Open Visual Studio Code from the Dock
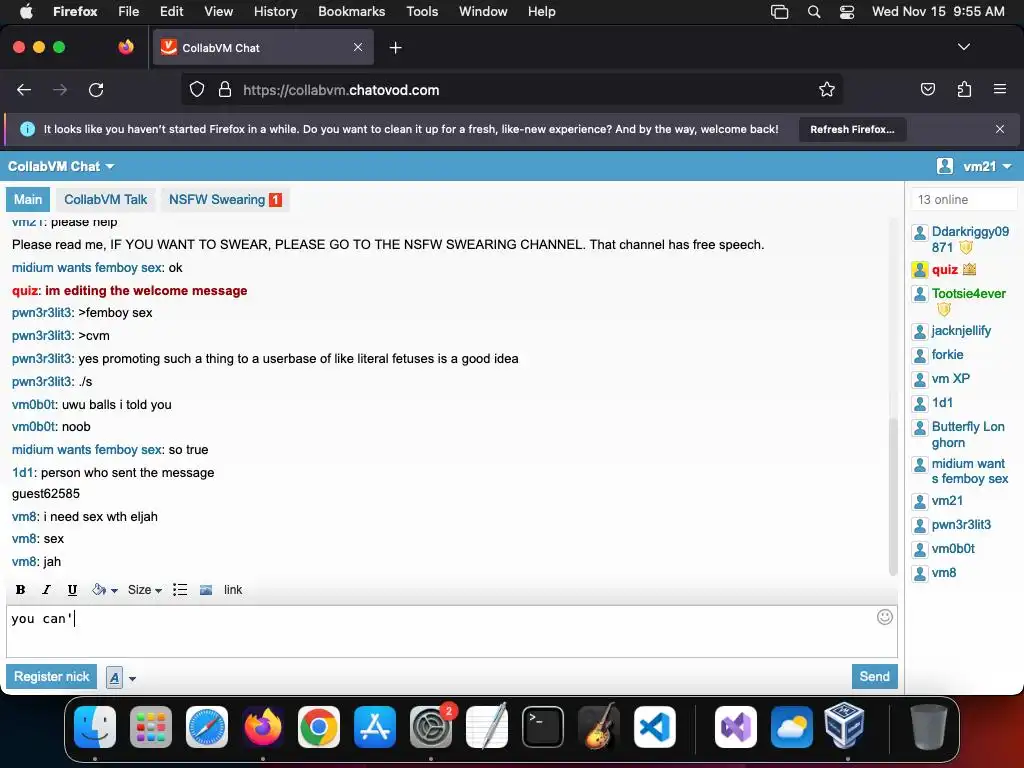Image resolution: width=1024 pixels, height=768 pixels. click(x=654, y=727)
